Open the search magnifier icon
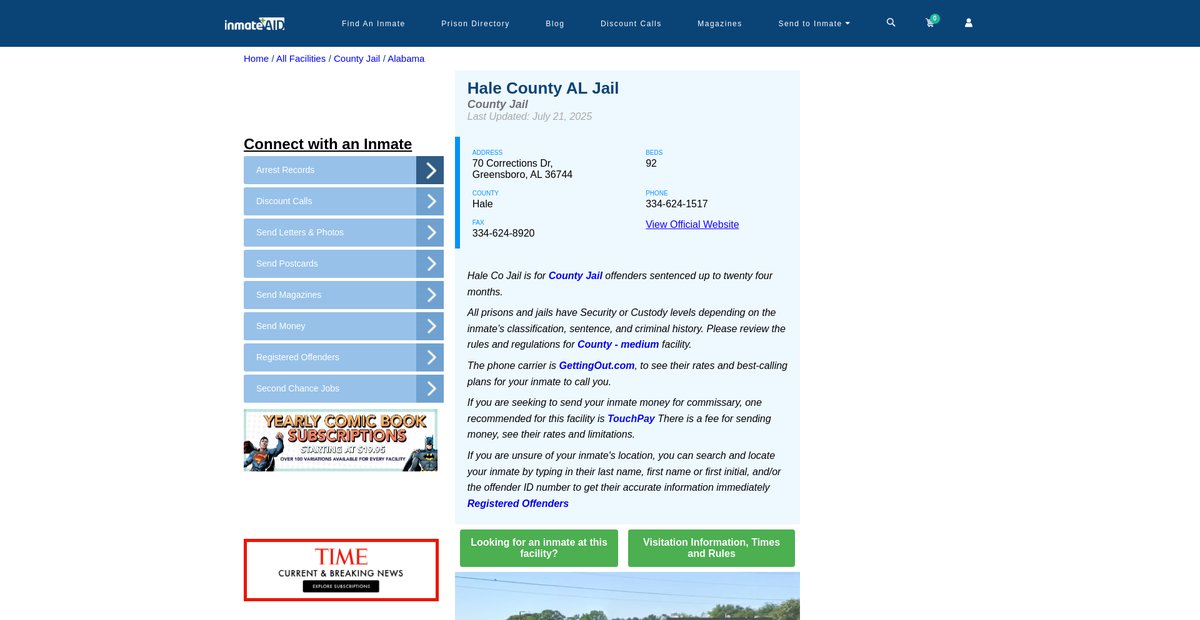Image resolution: width=1200 pixels, height=620 pixels. point(891,22)
